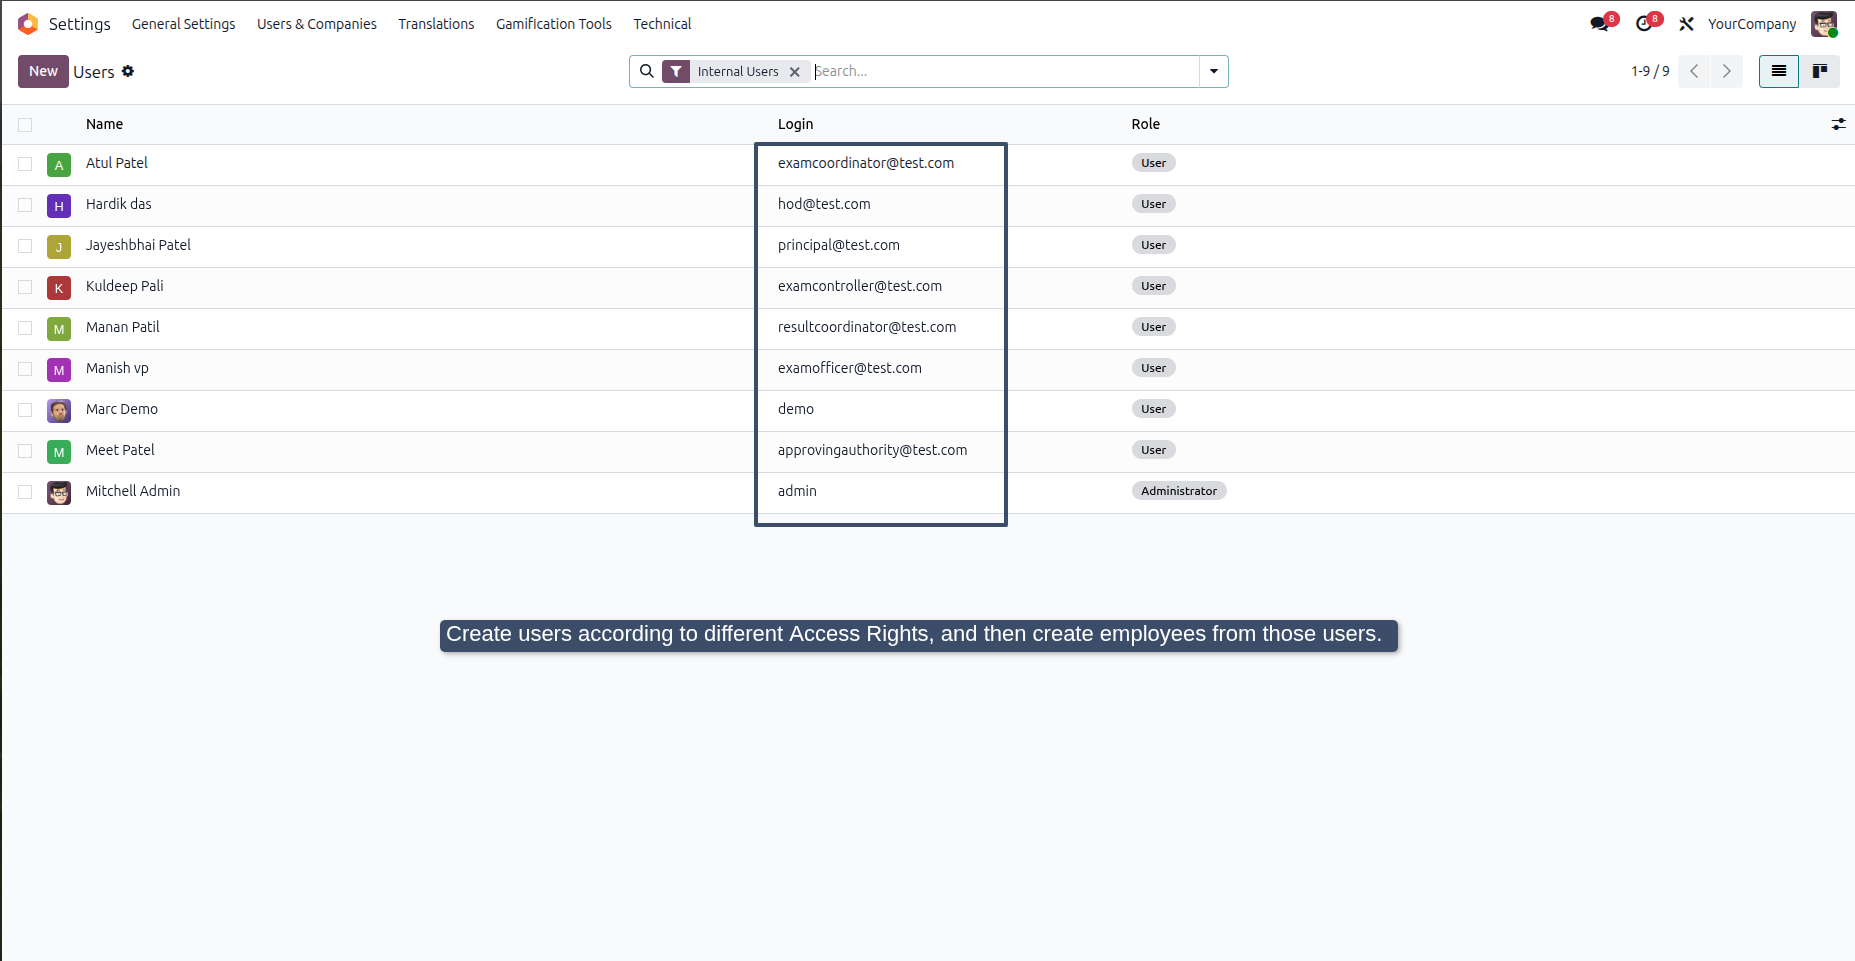Click the search magnifier icon
This screenshot has width=1855, height=961.
pos(647,71)
